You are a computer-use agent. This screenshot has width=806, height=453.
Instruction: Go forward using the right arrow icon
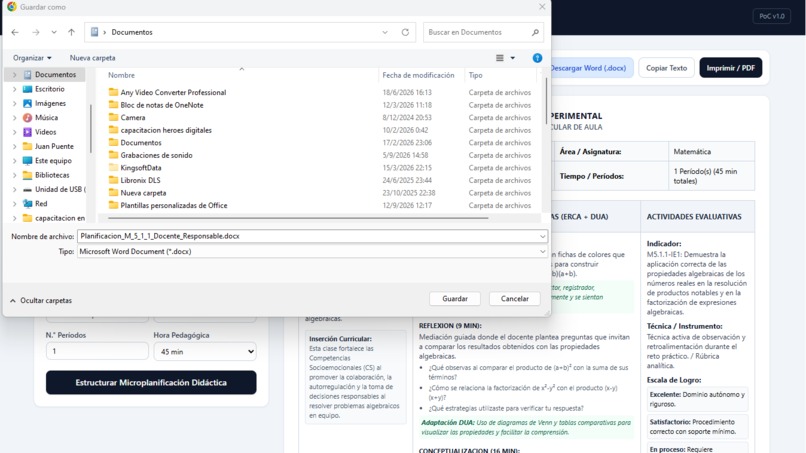pyautogui.click(x=35, y=32)
